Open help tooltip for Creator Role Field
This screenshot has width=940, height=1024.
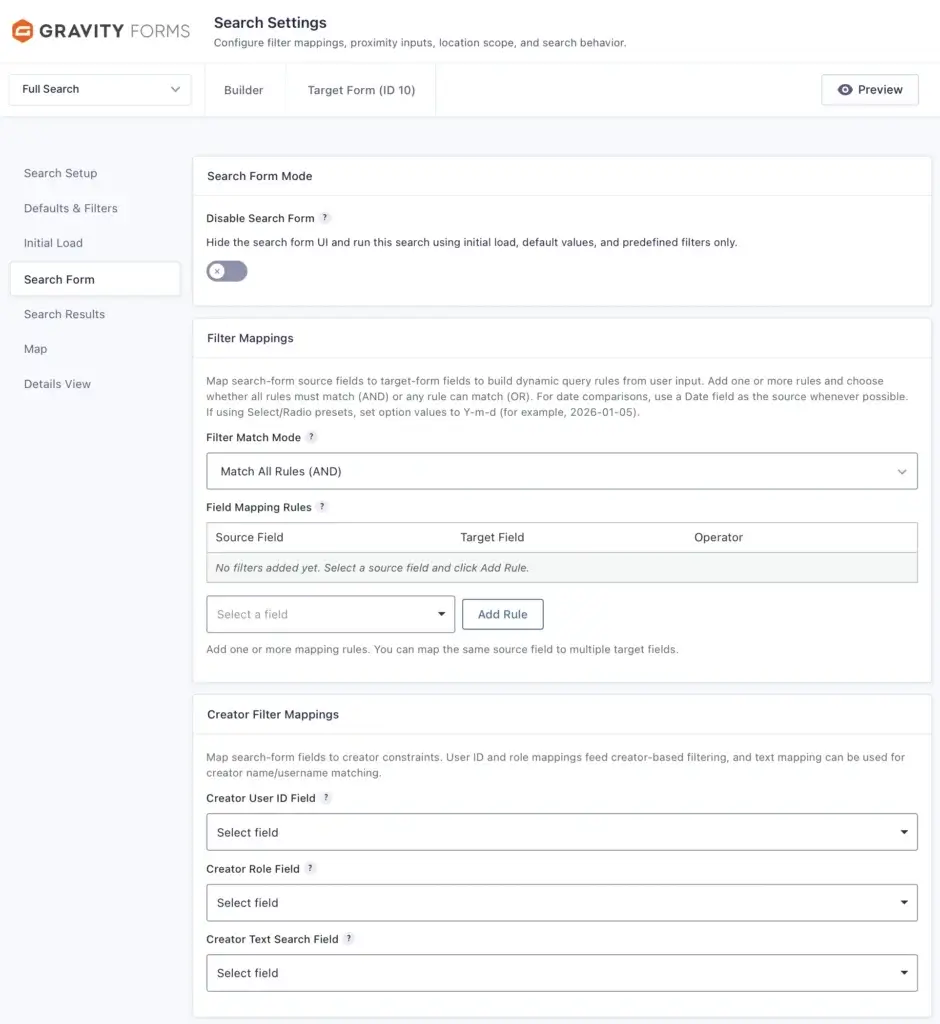pyautogui.click(x=310, y=868)
